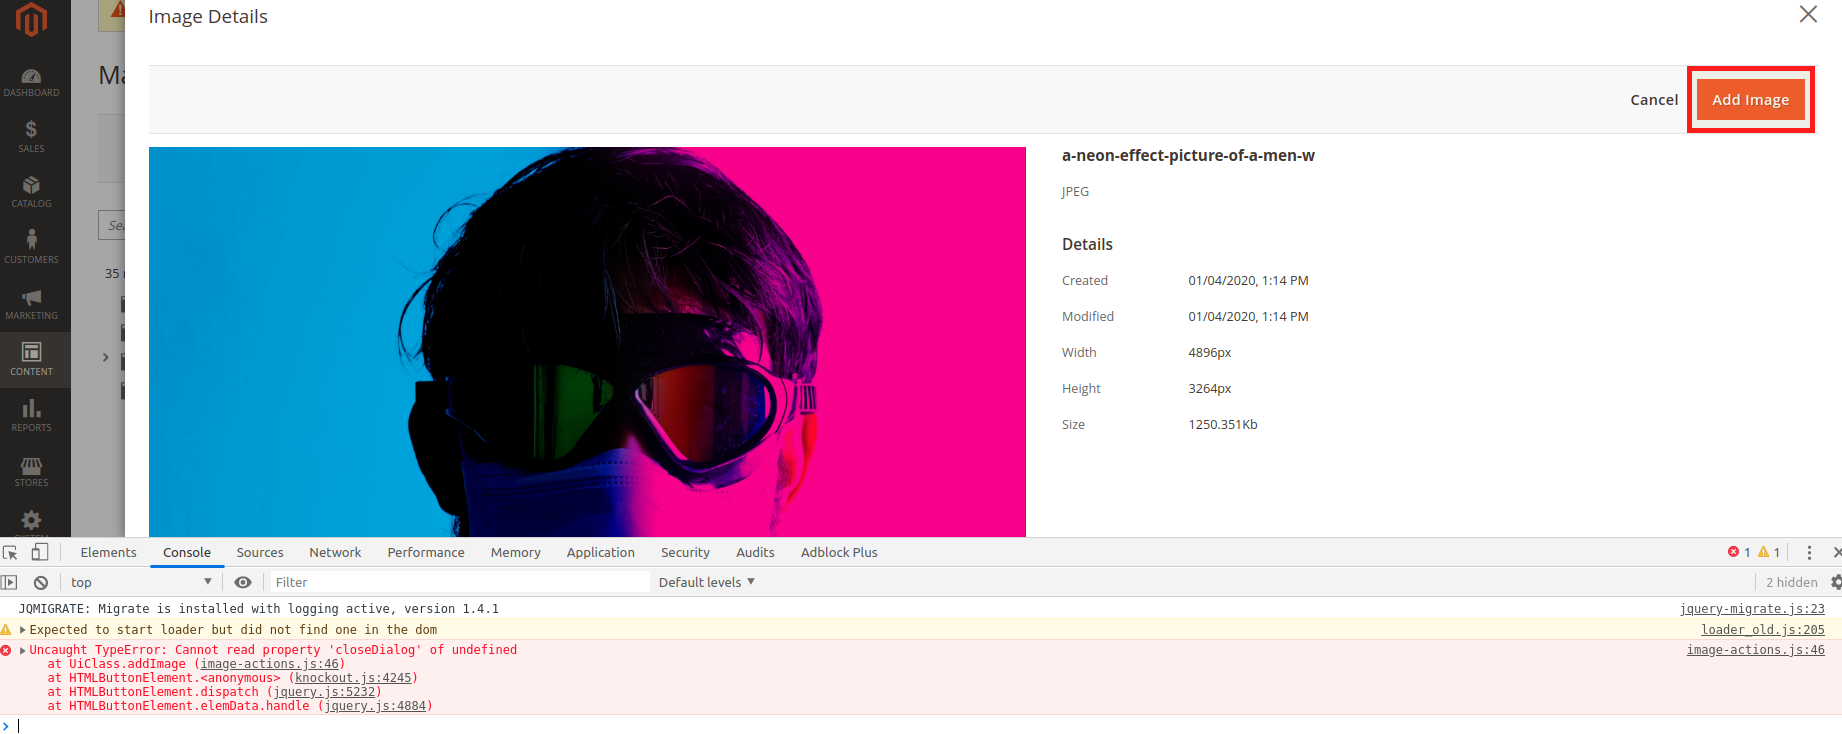Switch to the Network tab
Screen dimensions: 1842x734
[335, 552]
